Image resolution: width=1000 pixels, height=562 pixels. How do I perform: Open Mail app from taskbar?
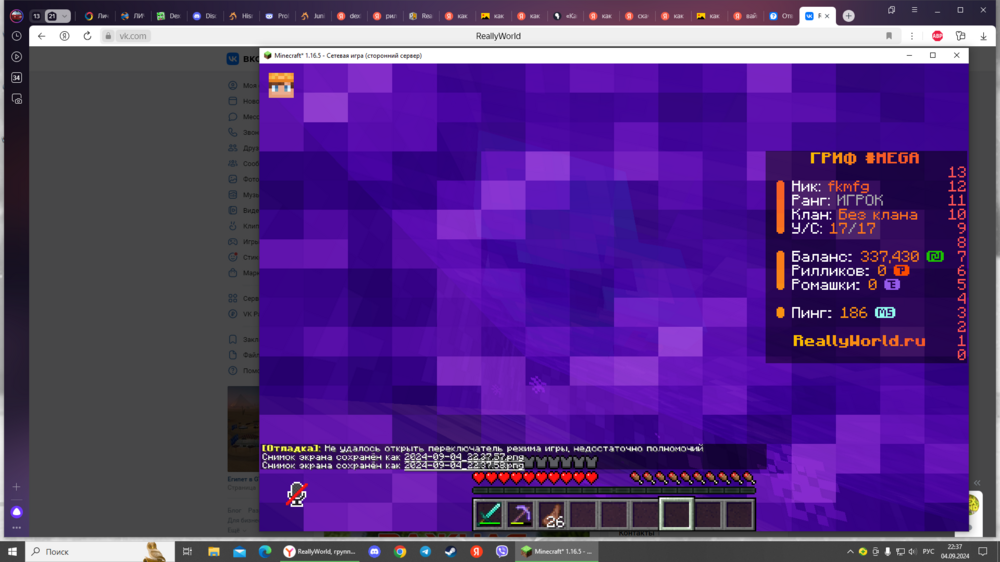tap(239, 551)
